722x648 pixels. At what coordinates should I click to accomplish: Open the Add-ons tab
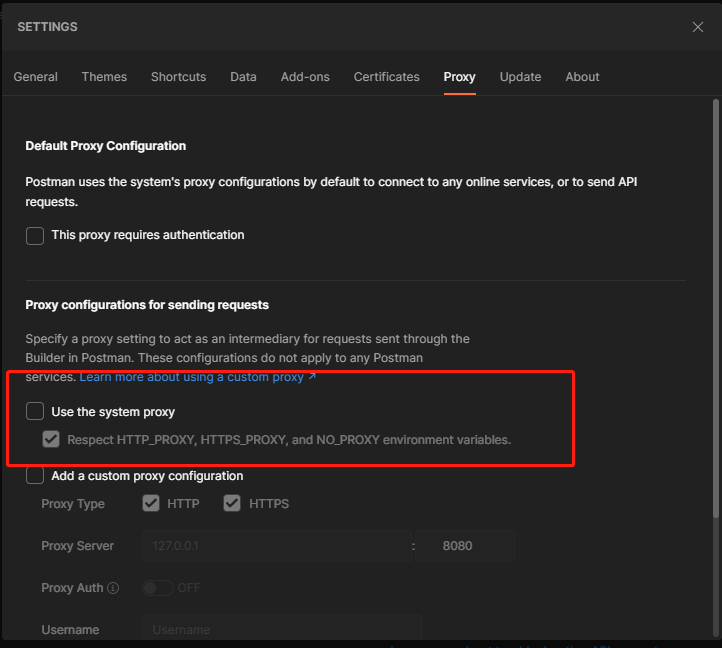(x=305, y=77)
